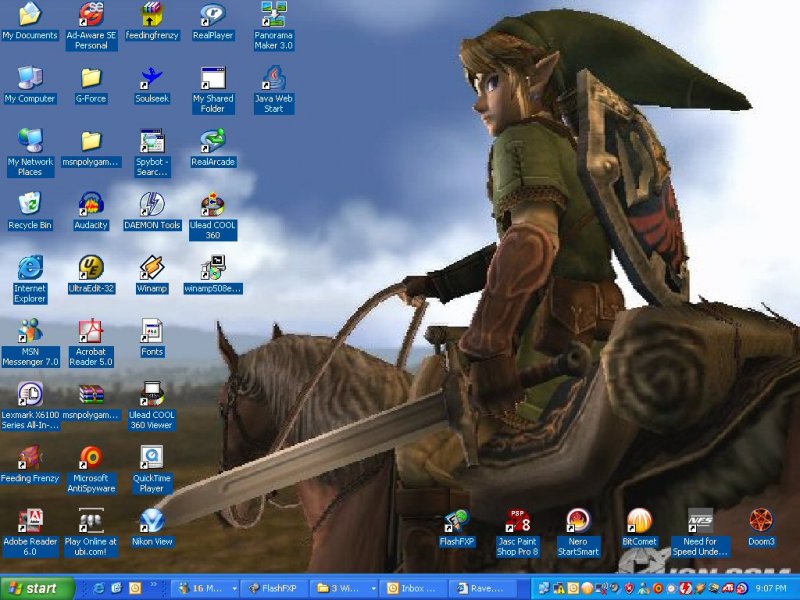Image resolution: width=800 pixels, height=600 pixels.
Task: Open the grouped MSN Messenger taskbar button
Action: click(206, 588)
